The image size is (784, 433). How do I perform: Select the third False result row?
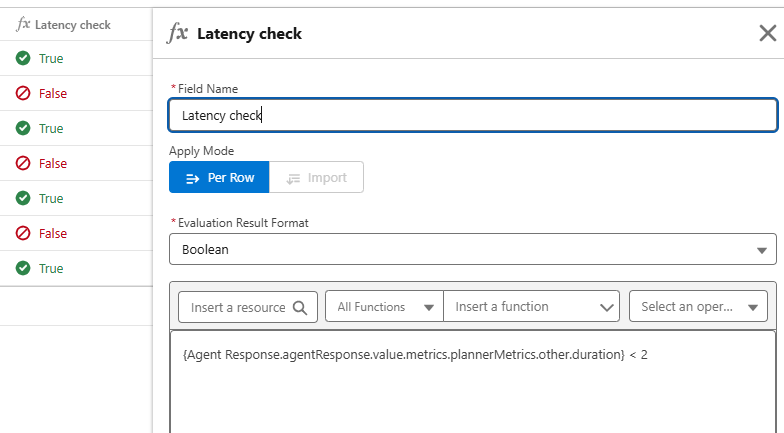(x=52, y=233)
